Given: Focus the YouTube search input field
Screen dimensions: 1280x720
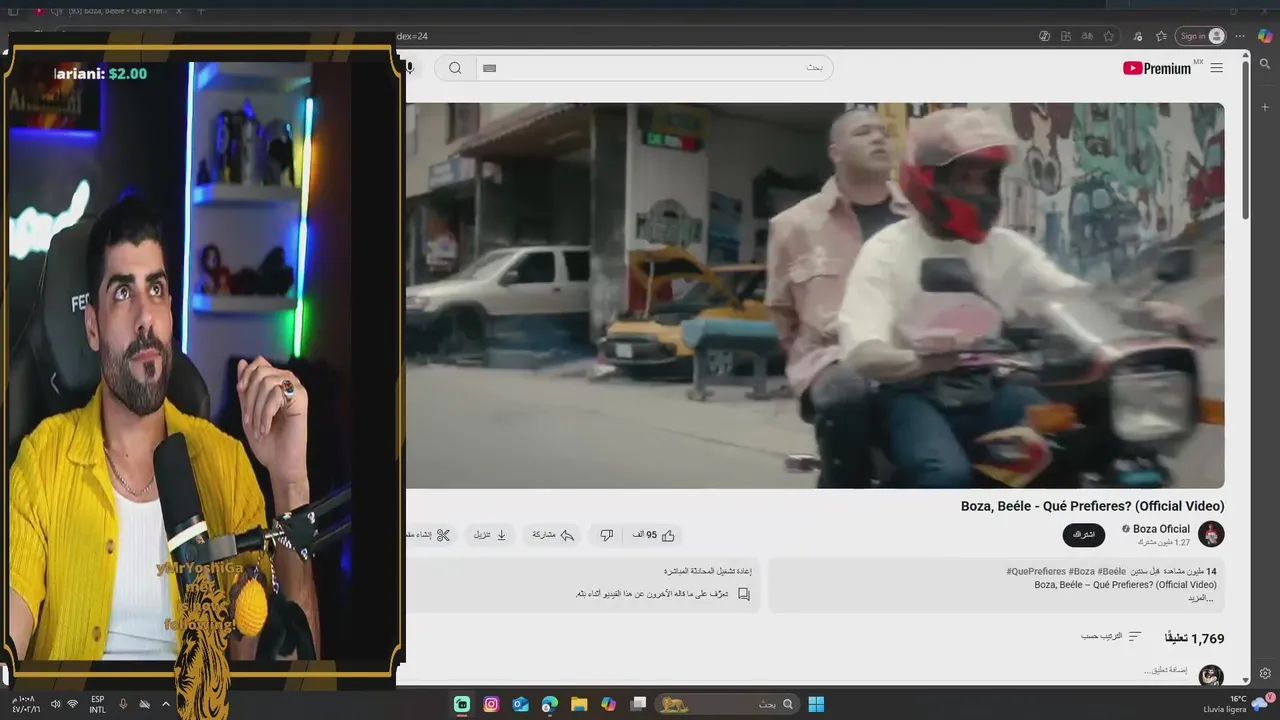Looking at the screenshot, I should 655,68.
